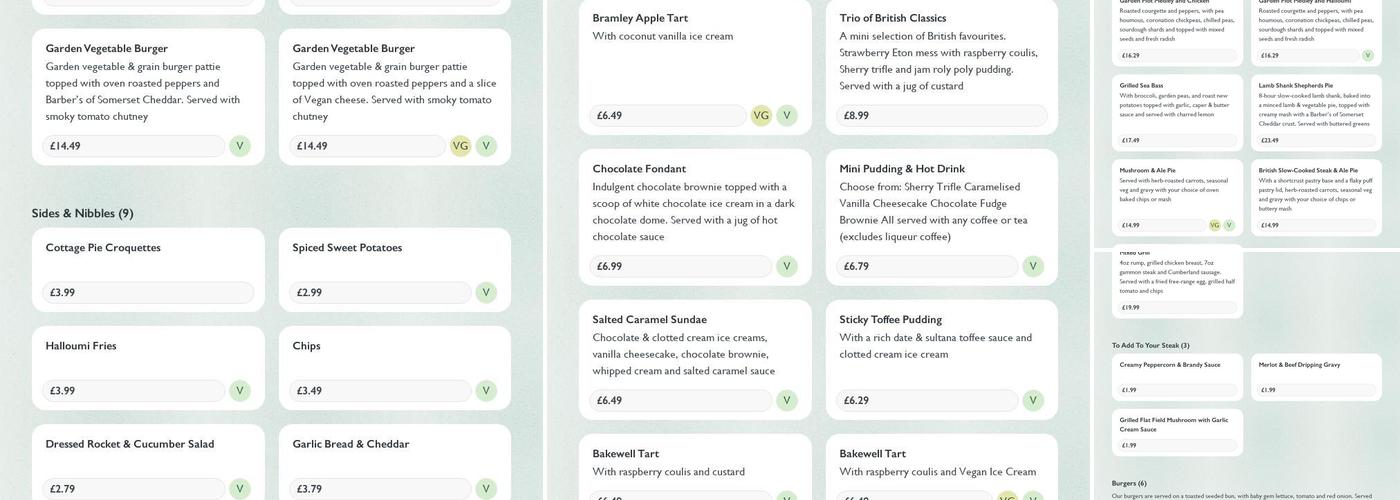
Task: Click the V badge on Halloumi Fries
Action: pos(240,391)
